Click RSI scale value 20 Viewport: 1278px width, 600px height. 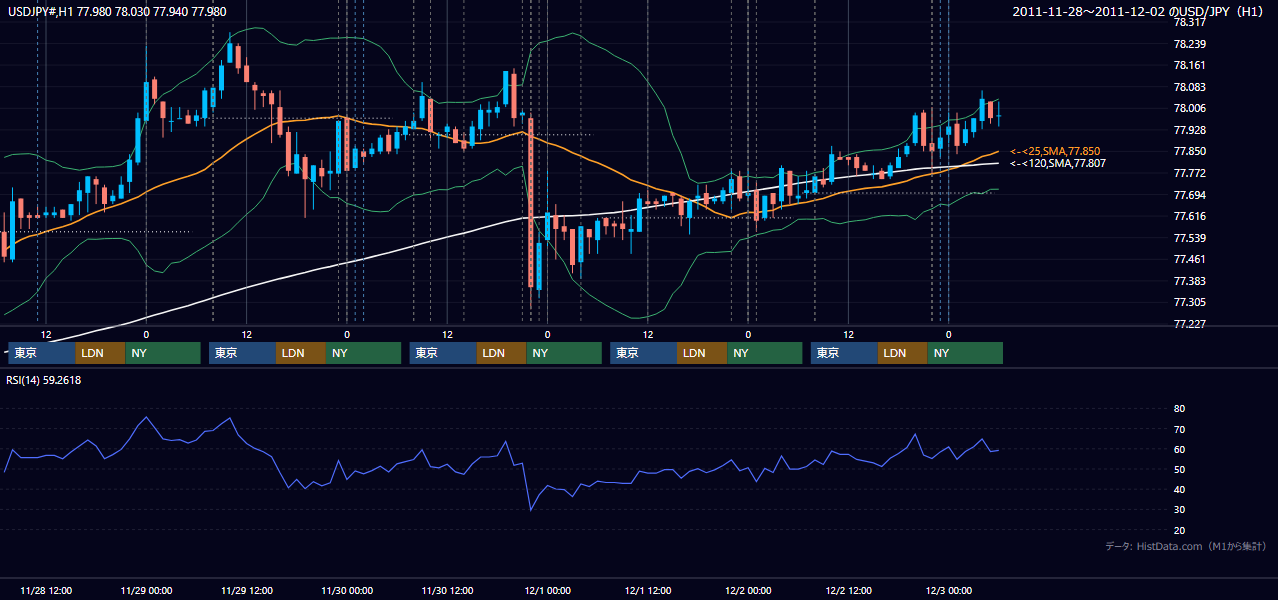1179,530
